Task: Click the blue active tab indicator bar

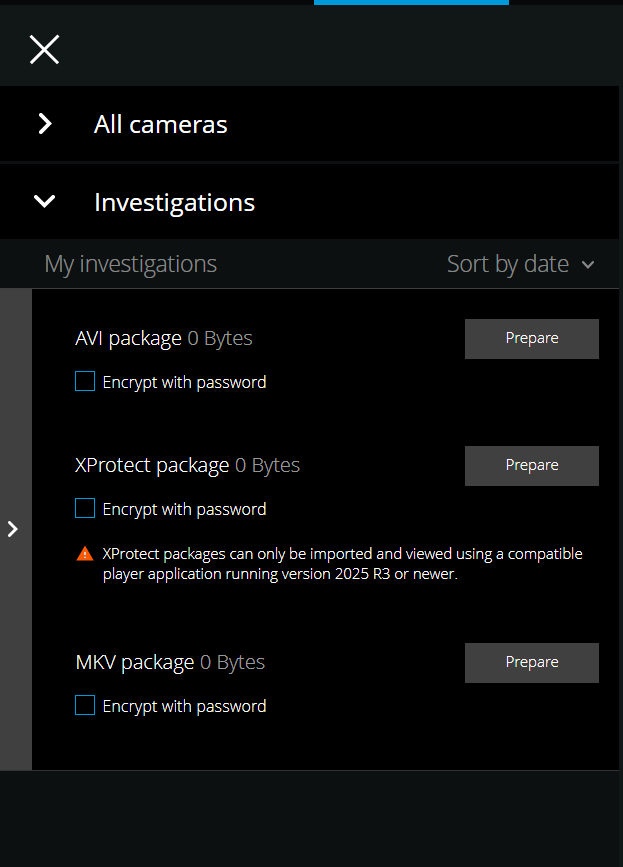Action: pyautogui.click(x=411, y=2)
